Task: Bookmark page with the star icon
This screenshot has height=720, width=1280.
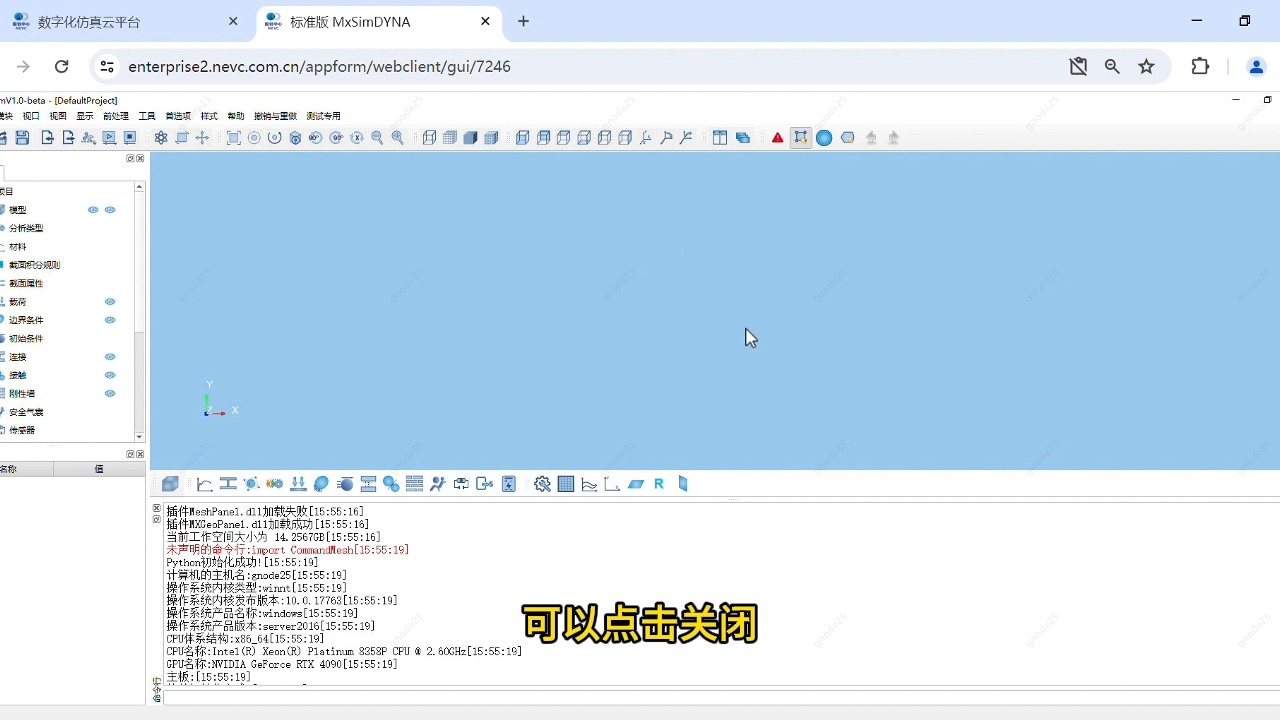Action: click(x=1146, y=66)
